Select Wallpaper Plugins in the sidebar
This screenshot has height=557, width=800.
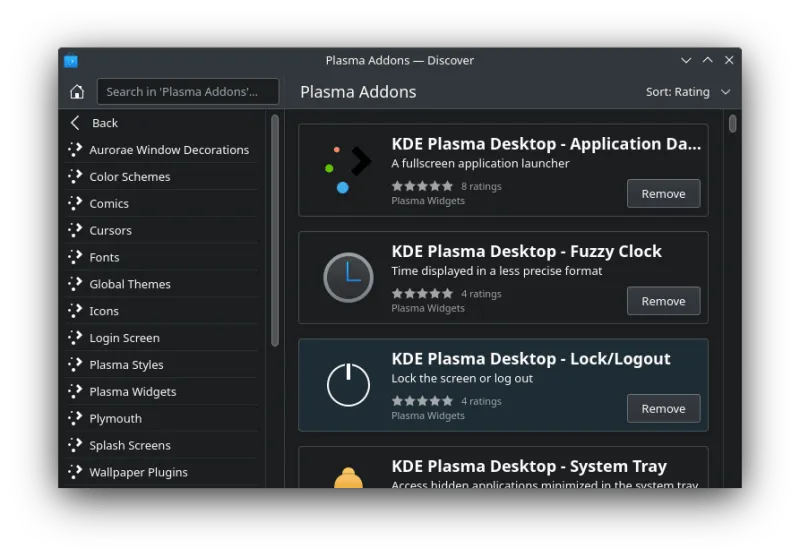tap(138, 472)
